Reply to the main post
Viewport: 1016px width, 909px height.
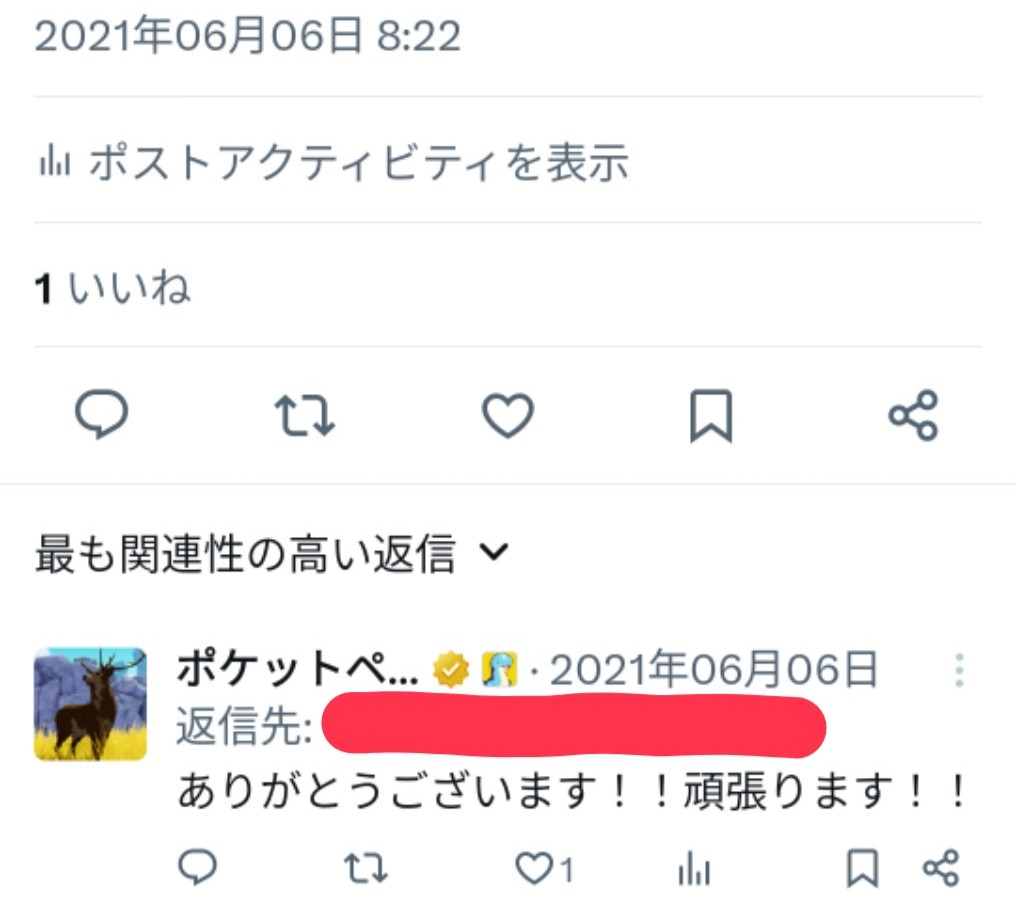[x=102, y=415]
